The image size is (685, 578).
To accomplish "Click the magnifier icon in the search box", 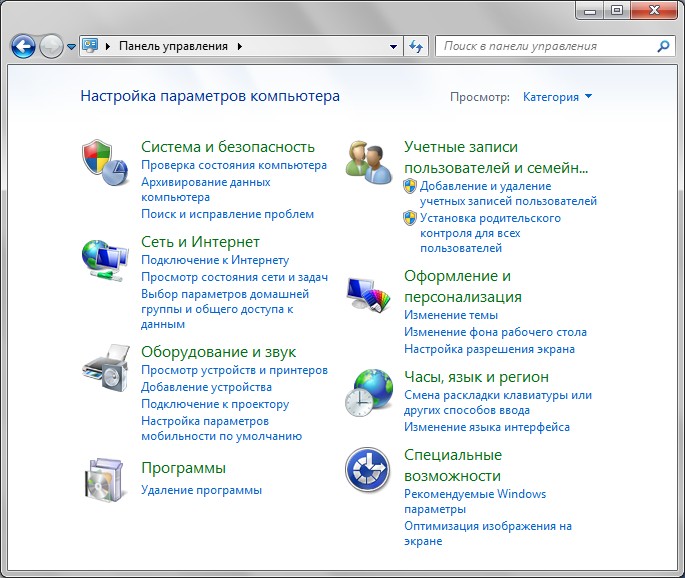I will [x=663, y=46].
